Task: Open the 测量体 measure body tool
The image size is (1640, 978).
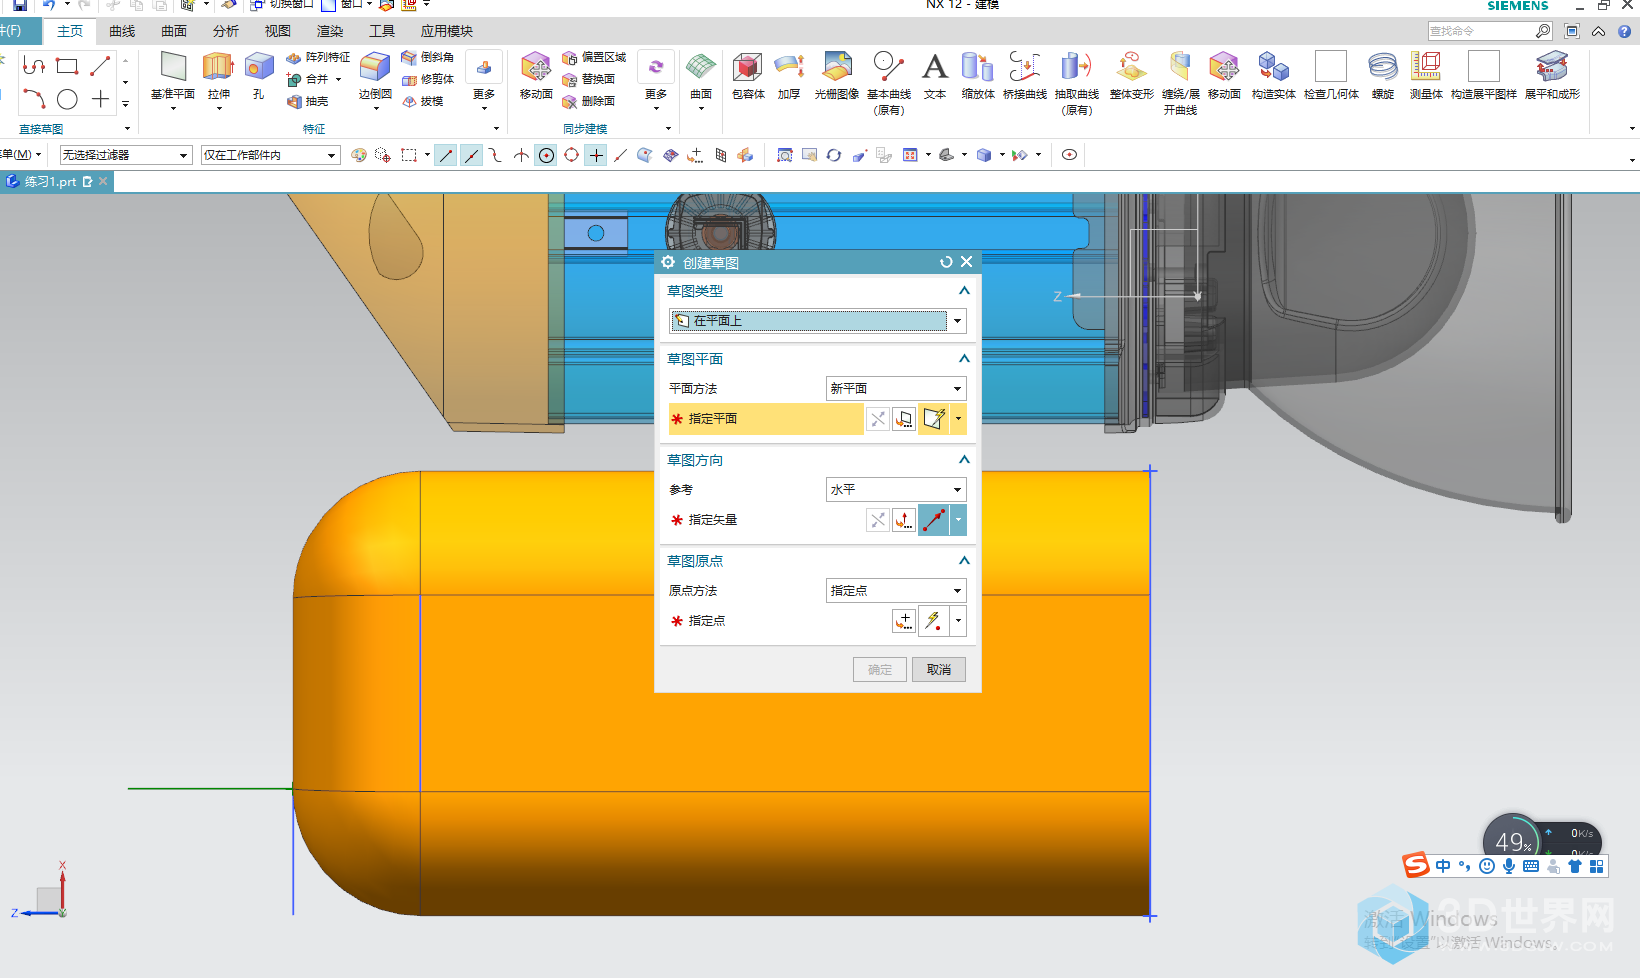Action: 1426,75
